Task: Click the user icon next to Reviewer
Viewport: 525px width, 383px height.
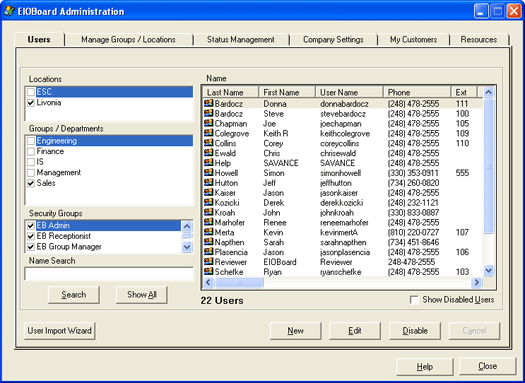Action: (209, 261)
